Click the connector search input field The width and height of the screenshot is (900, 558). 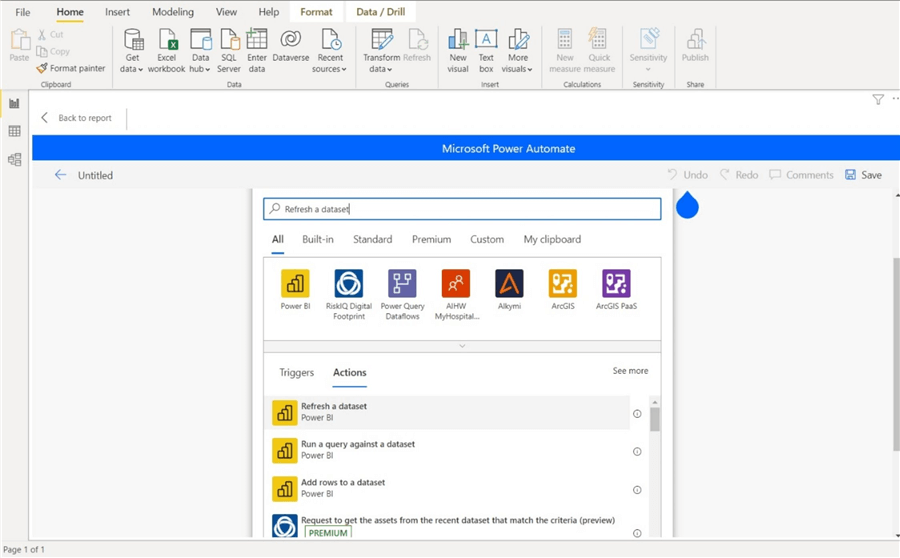pos(462,209)
